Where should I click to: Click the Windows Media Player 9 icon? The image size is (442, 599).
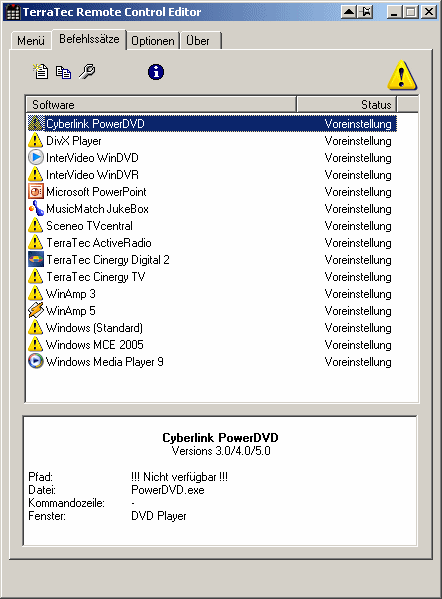36,361
